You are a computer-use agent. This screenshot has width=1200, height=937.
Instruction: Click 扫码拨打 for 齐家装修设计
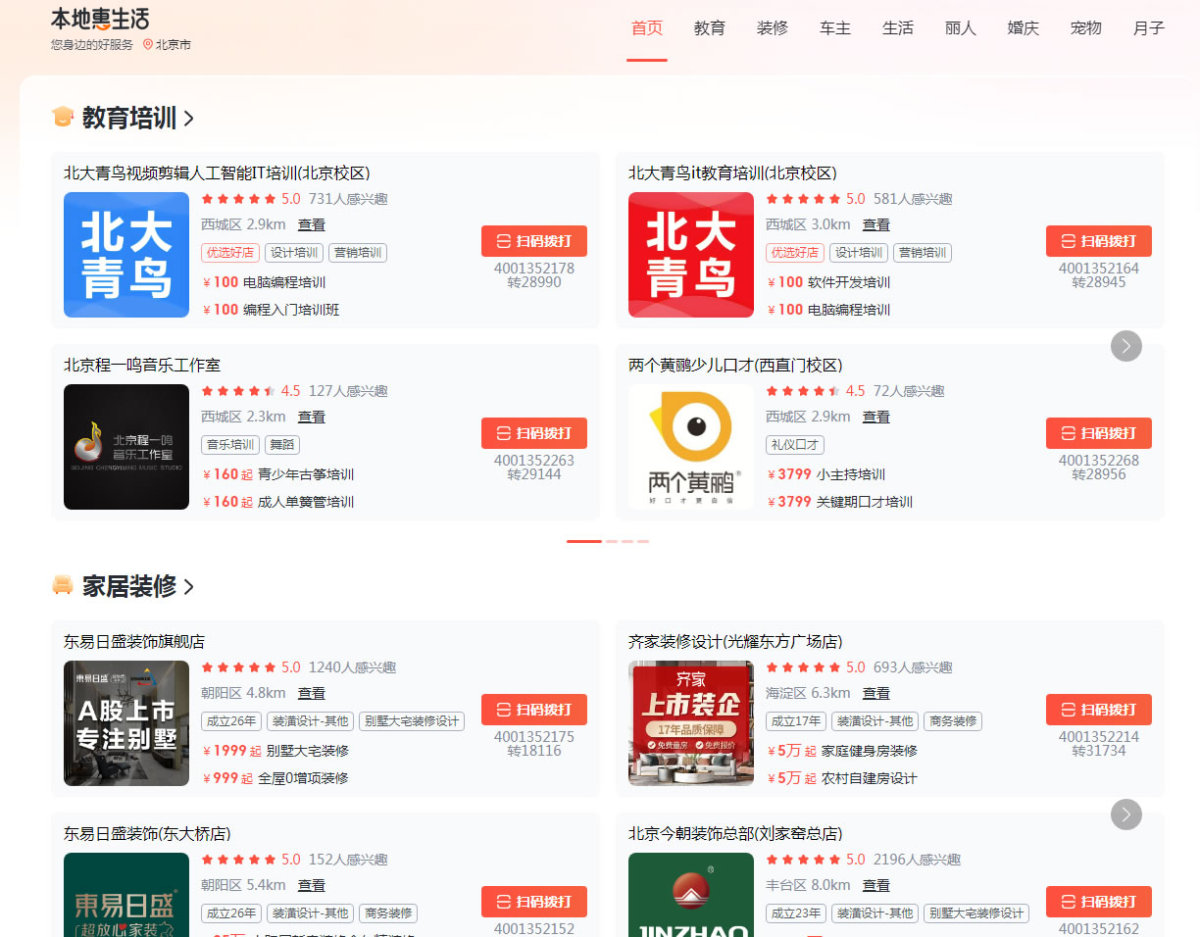(1099, 709)
